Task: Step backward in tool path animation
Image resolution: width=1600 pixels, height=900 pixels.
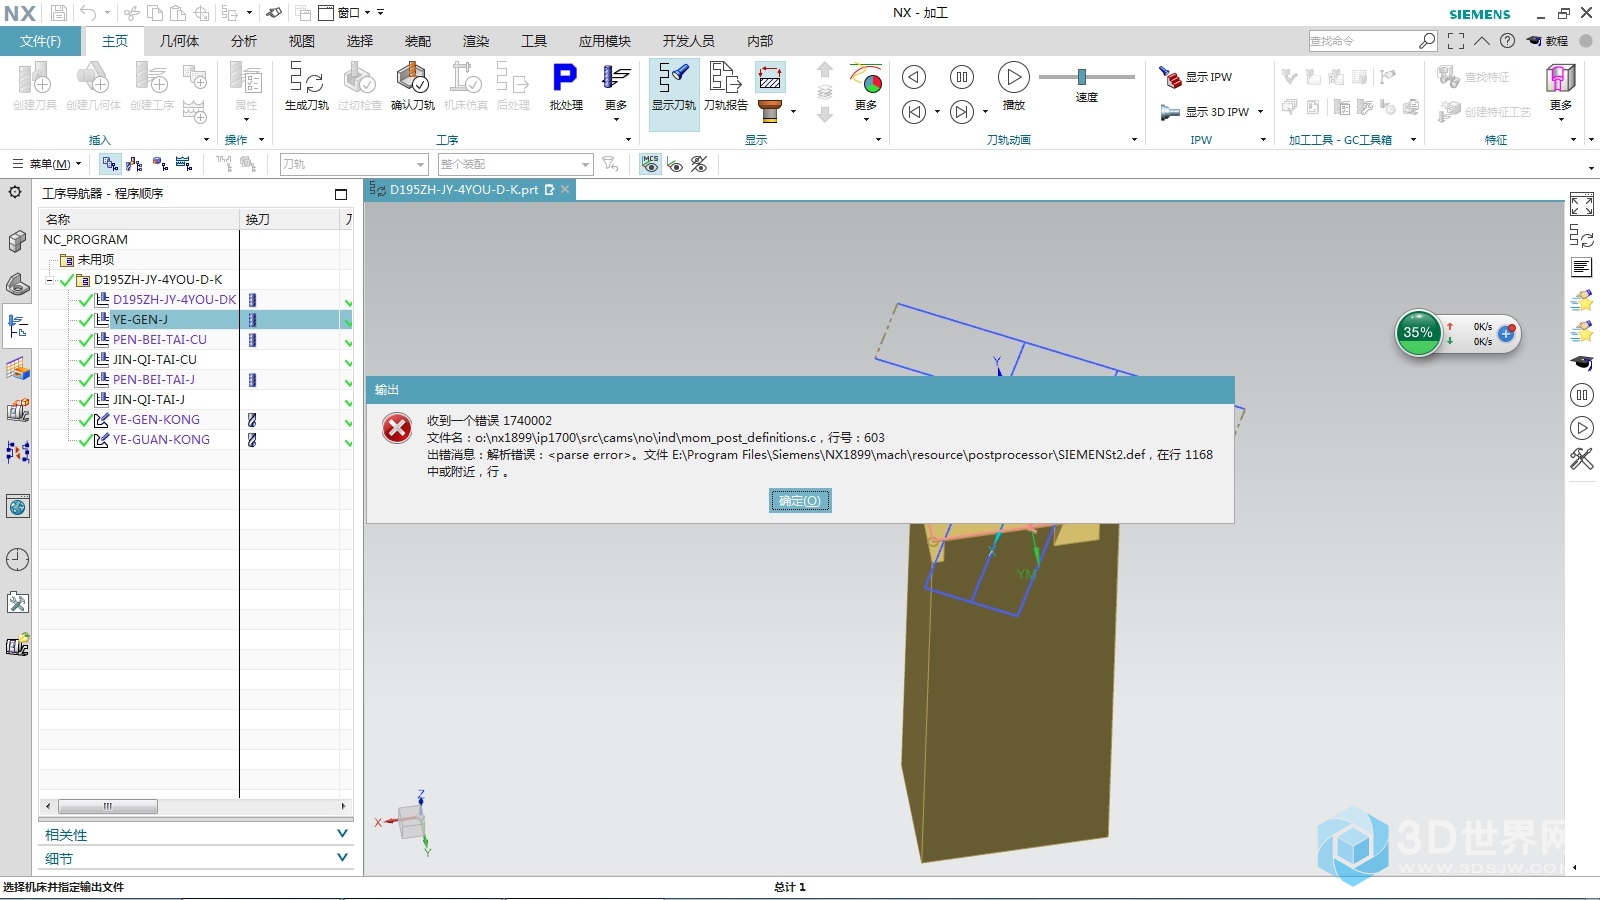Action: pos(913,77)
